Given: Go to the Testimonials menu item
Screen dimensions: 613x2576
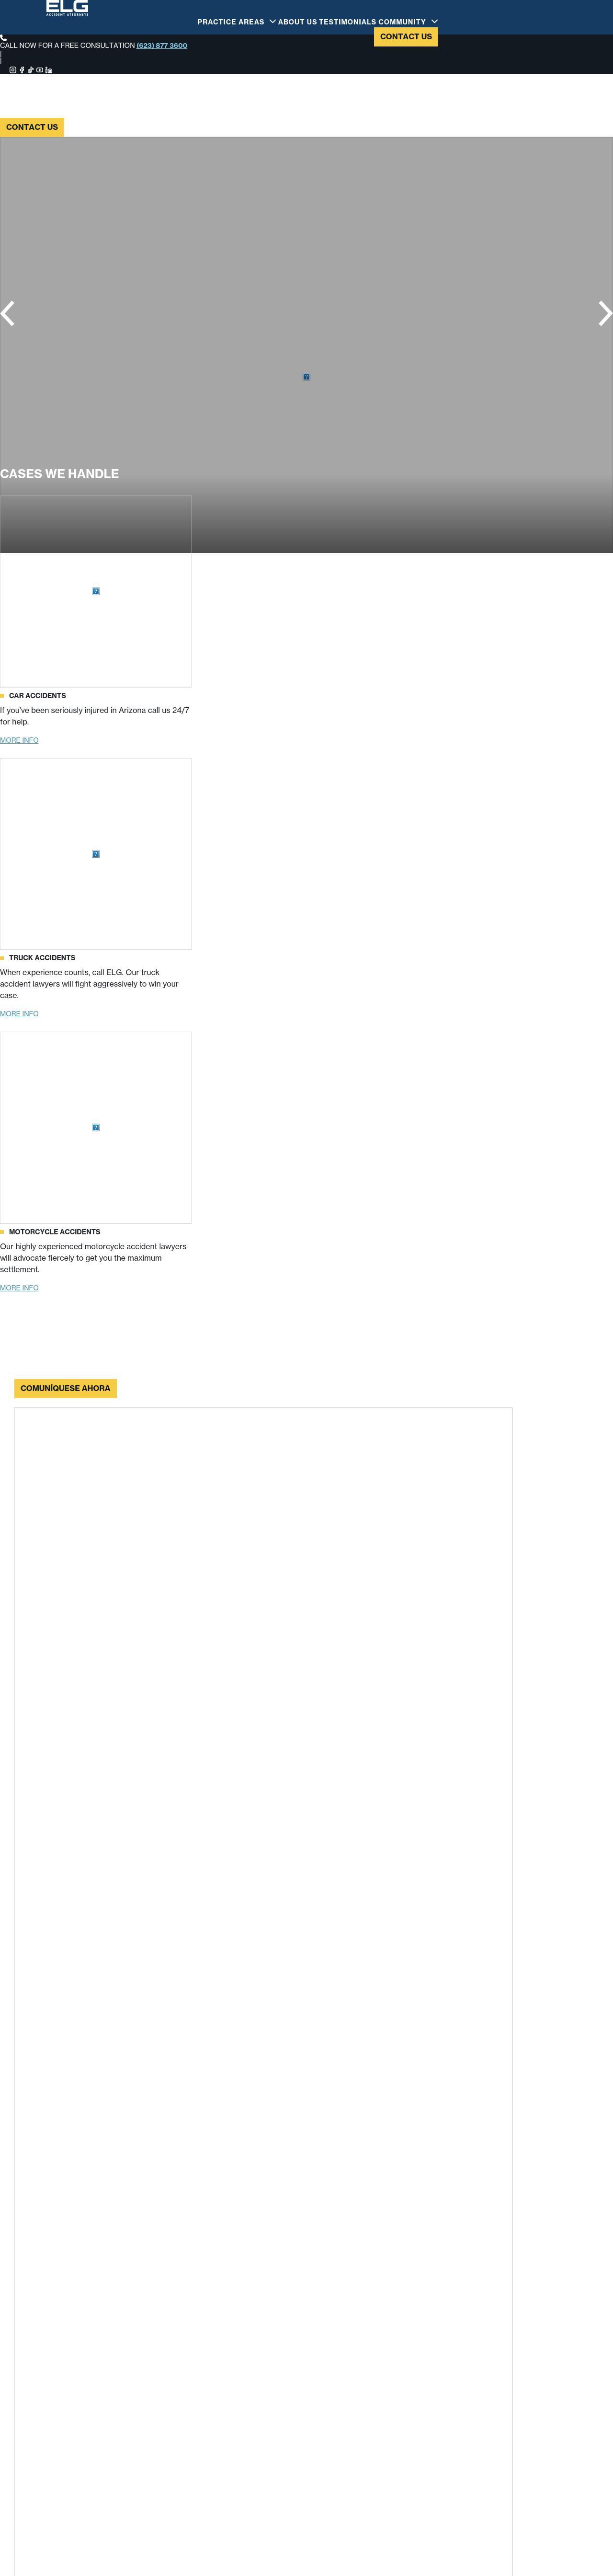Looking at the screenshot, I should coord(348,22).
